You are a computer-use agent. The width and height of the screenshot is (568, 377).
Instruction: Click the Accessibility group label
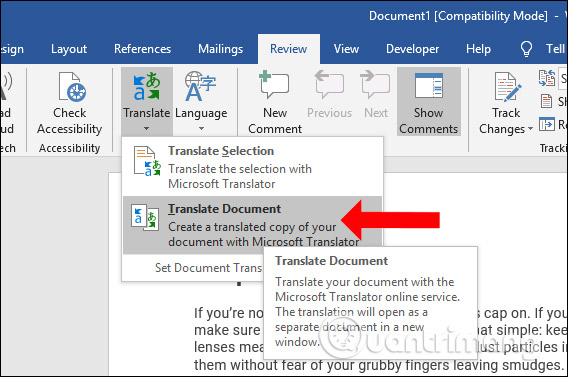(70, 148)
